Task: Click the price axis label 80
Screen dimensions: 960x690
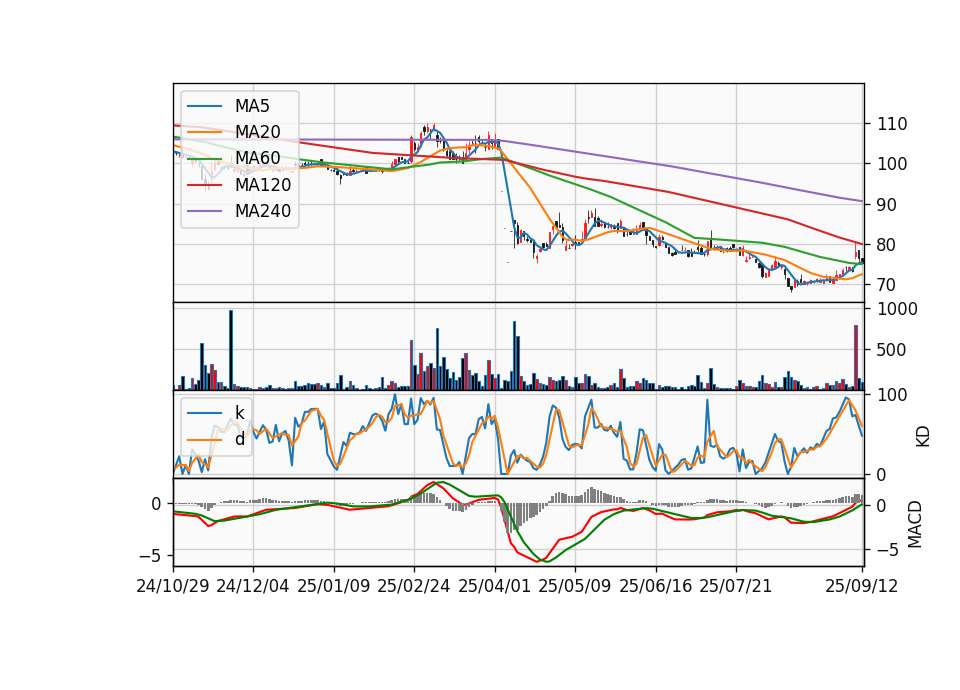Action: [887, 245]
